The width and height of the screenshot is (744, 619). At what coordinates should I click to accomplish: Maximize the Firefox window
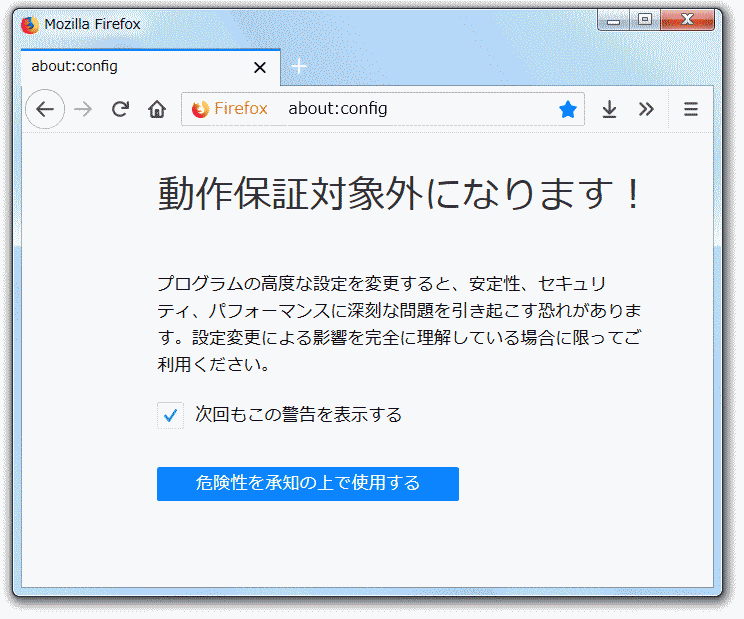[x=645, y=20]
